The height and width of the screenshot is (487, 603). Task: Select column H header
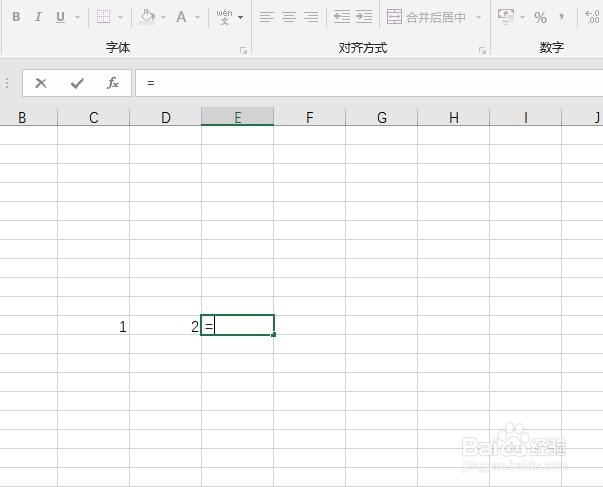tap(453, 117)
